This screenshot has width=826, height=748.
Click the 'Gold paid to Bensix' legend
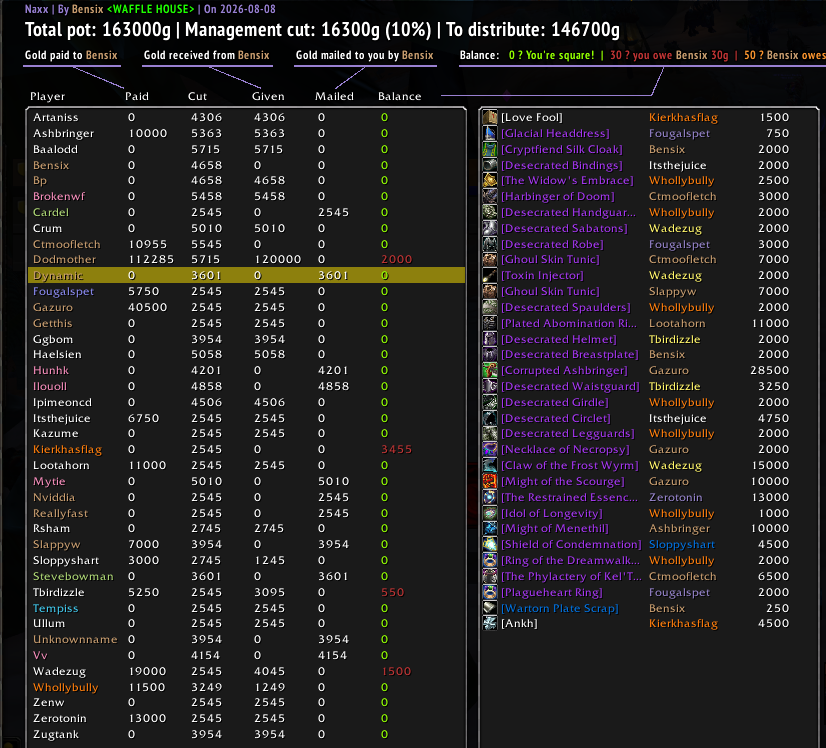[x=71, y=55]
